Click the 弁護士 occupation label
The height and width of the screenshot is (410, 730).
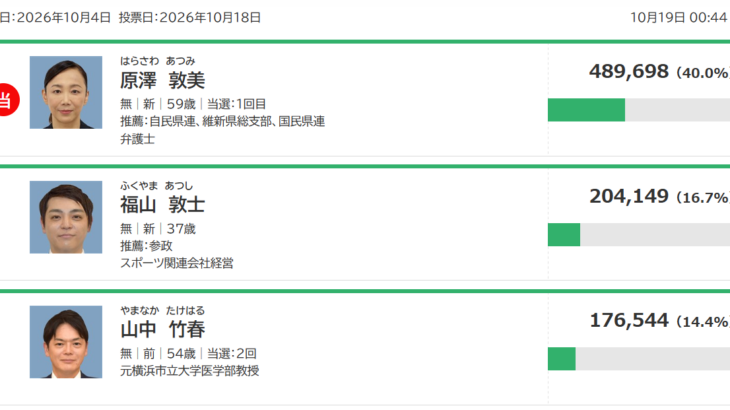coord(137,139)
